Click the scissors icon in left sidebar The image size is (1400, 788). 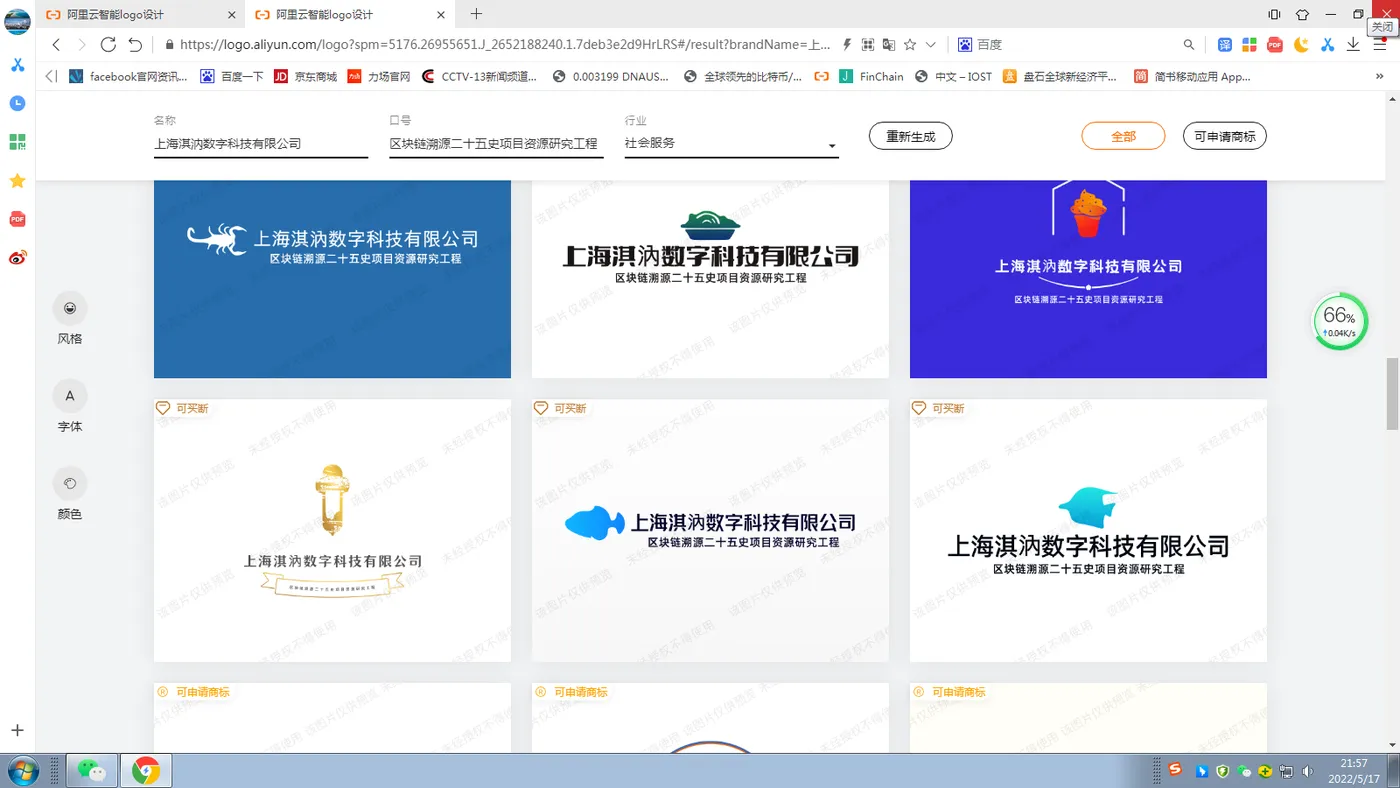(x=17, y=65)
